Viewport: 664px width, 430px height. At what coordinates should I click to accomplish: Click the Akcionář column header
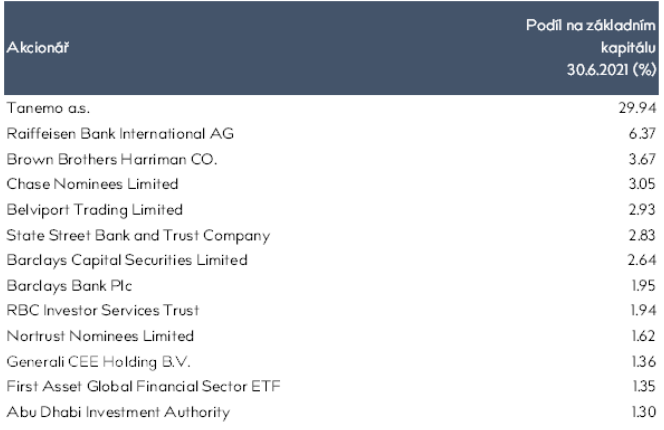pyautogui.click(x=37, y=47)
